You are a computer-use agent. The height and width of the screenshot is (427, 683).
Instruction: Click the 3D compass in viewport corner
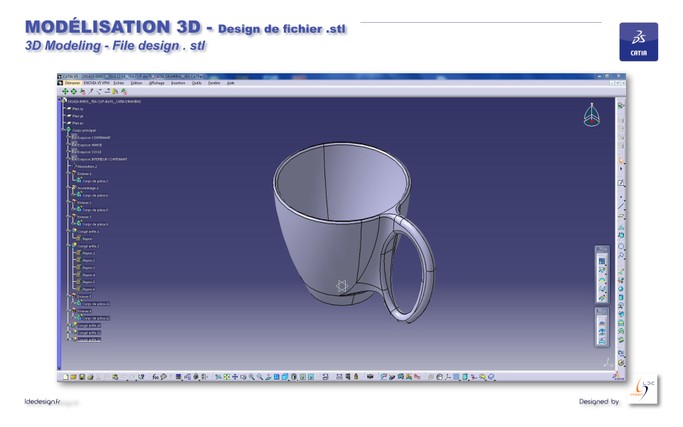click(x=592, y=115)
